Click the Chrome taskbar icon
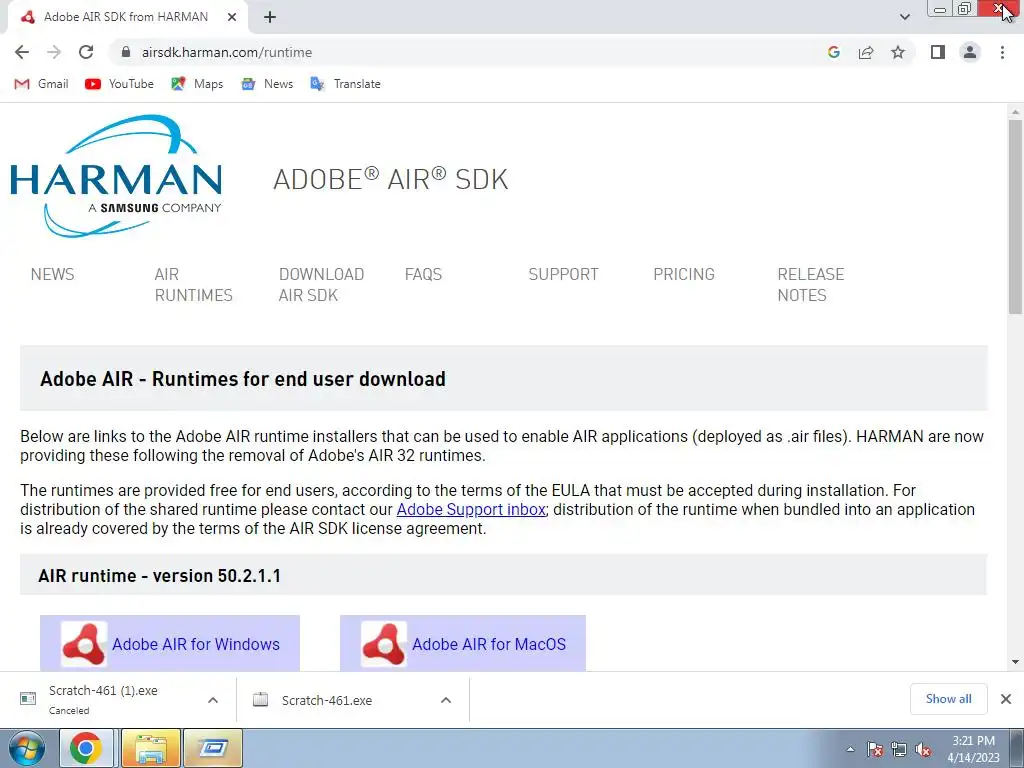 [x=86, y=748]
